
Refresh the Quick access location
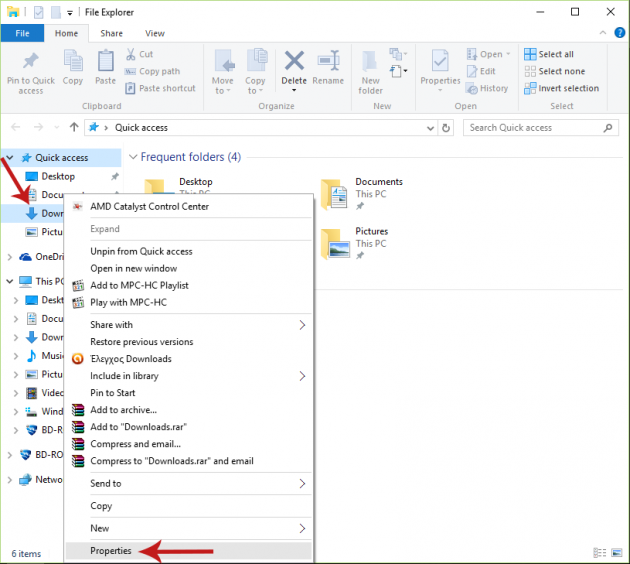pos(446,127)
